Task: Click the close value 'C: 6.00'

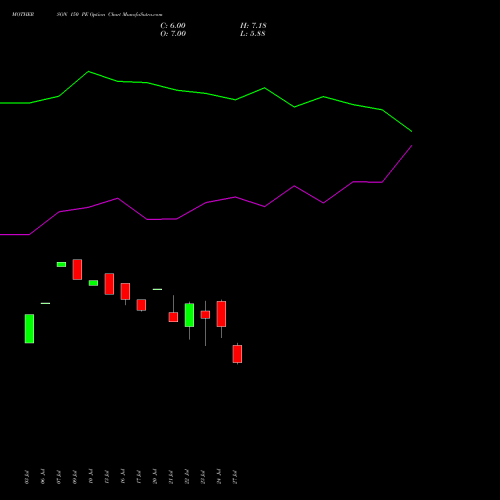Action: coord(173,26)
